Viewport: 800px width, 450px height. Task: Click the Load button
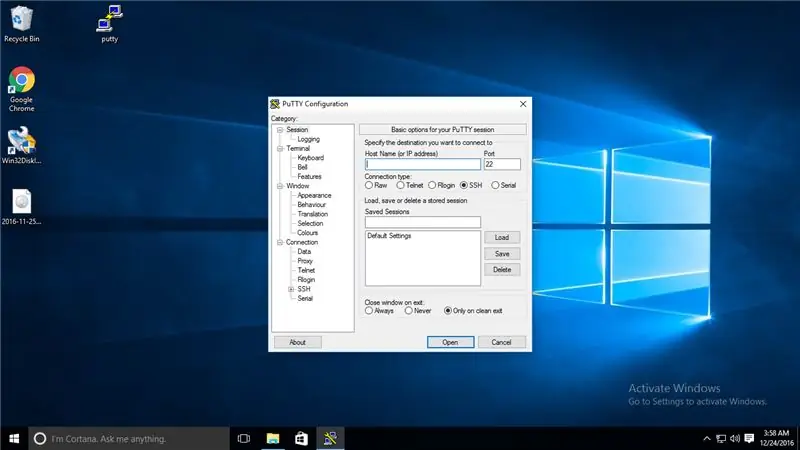(502, 238)
